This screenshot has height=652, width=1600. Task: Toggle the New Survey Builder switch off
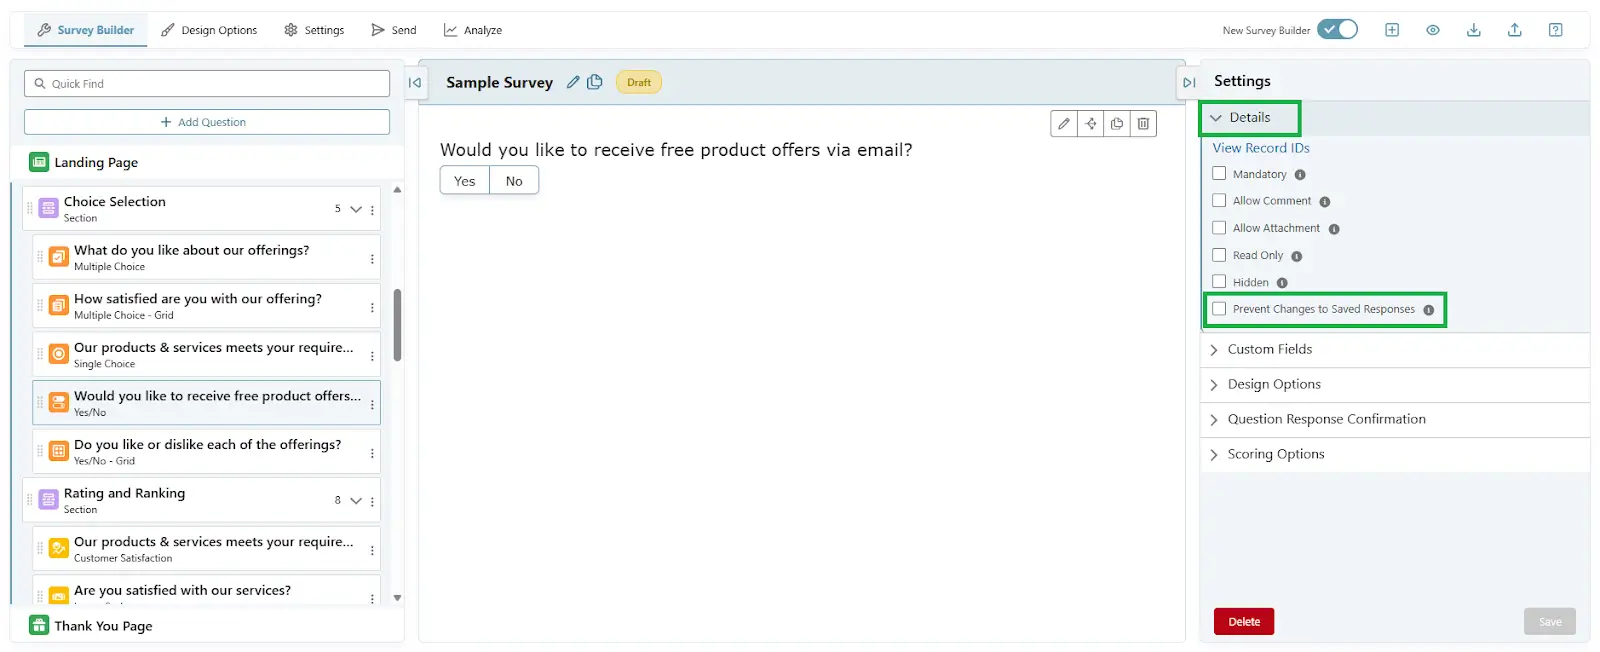[x=1338, y=30]
